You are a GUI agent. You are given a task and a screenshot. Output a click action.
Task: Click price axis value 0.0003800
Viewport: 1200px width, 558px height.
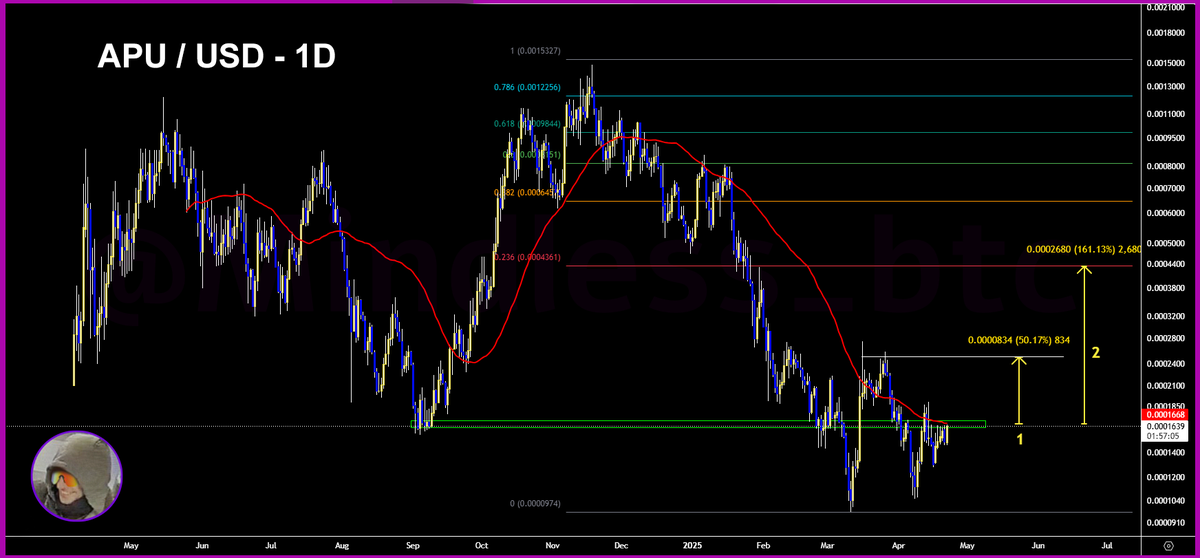tap(1166, 288)
